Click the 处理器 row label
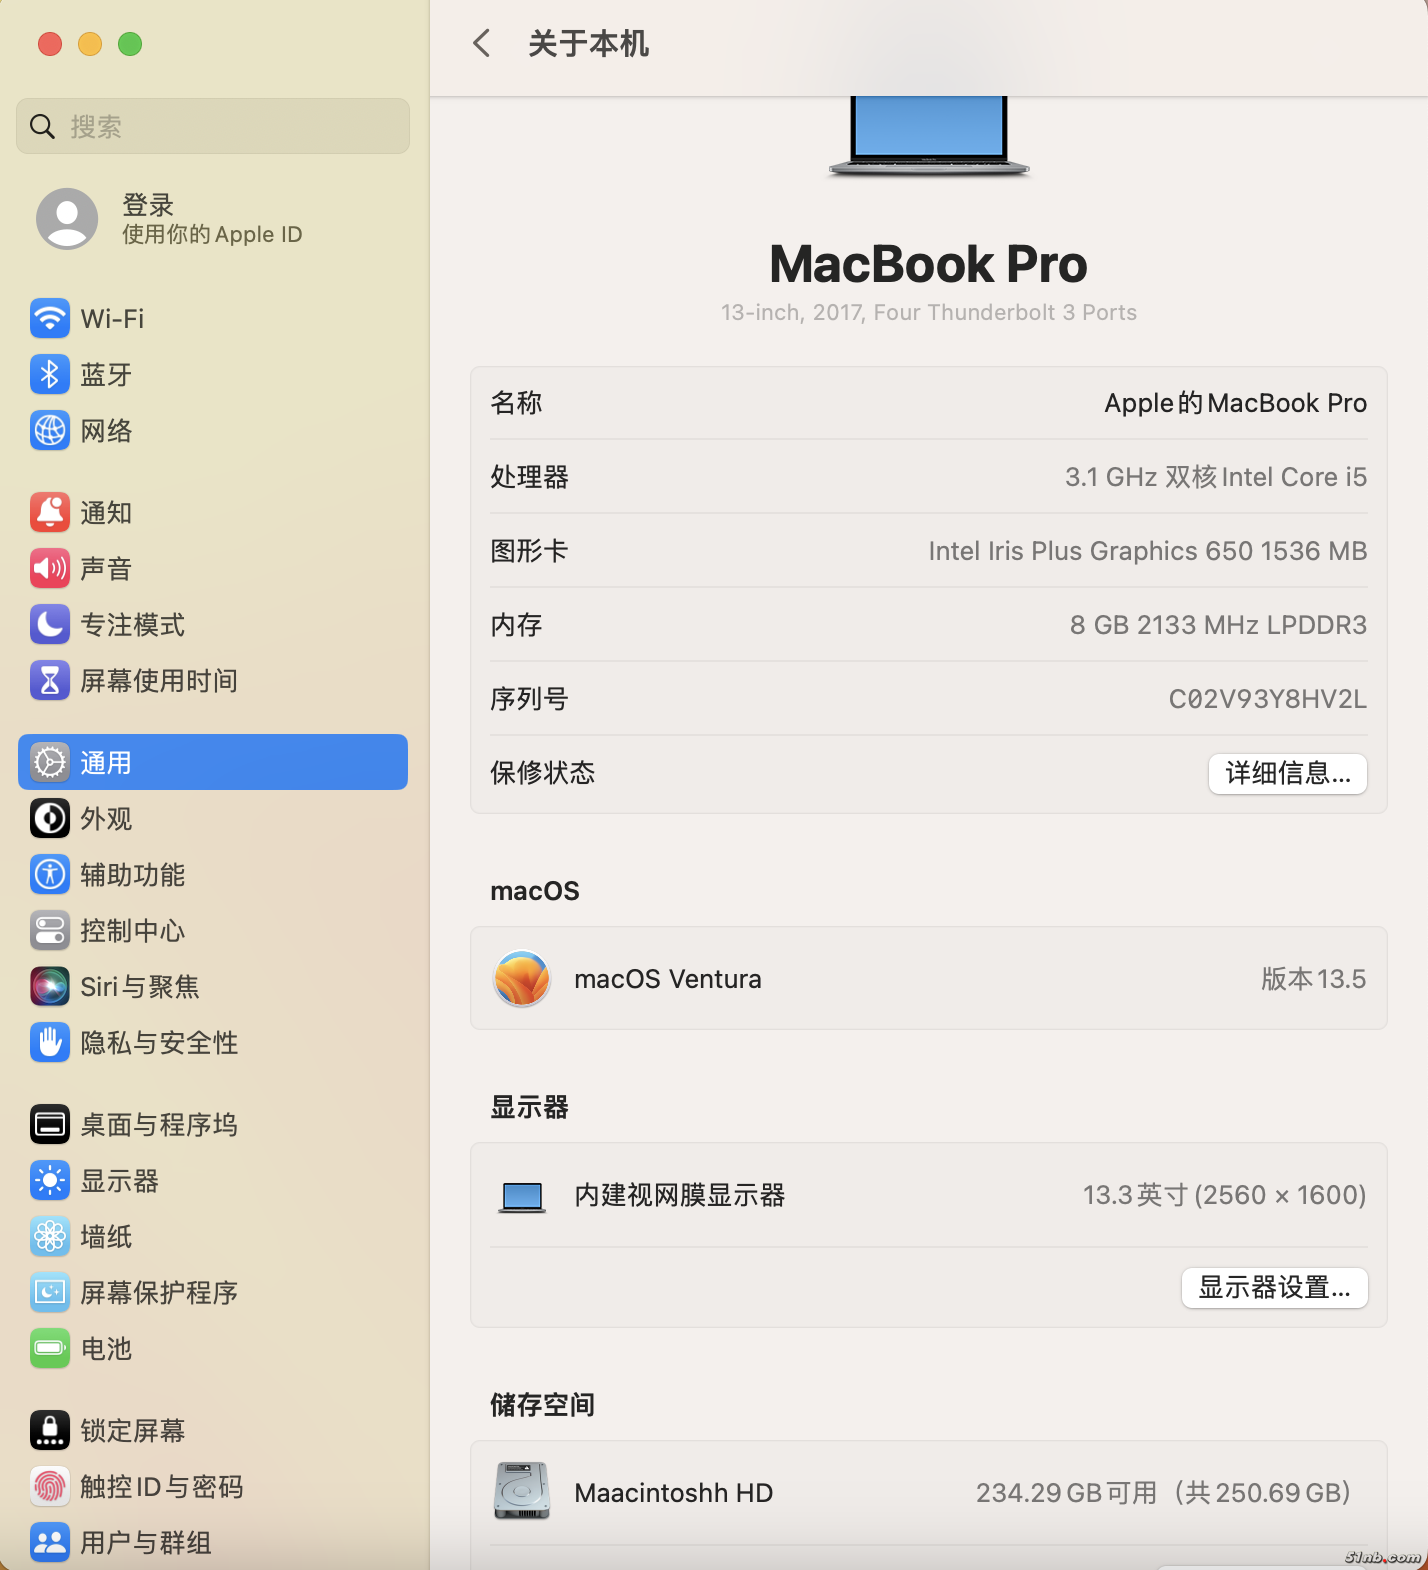This screenshot has width=1428, height=1570. tap(530, 477)
